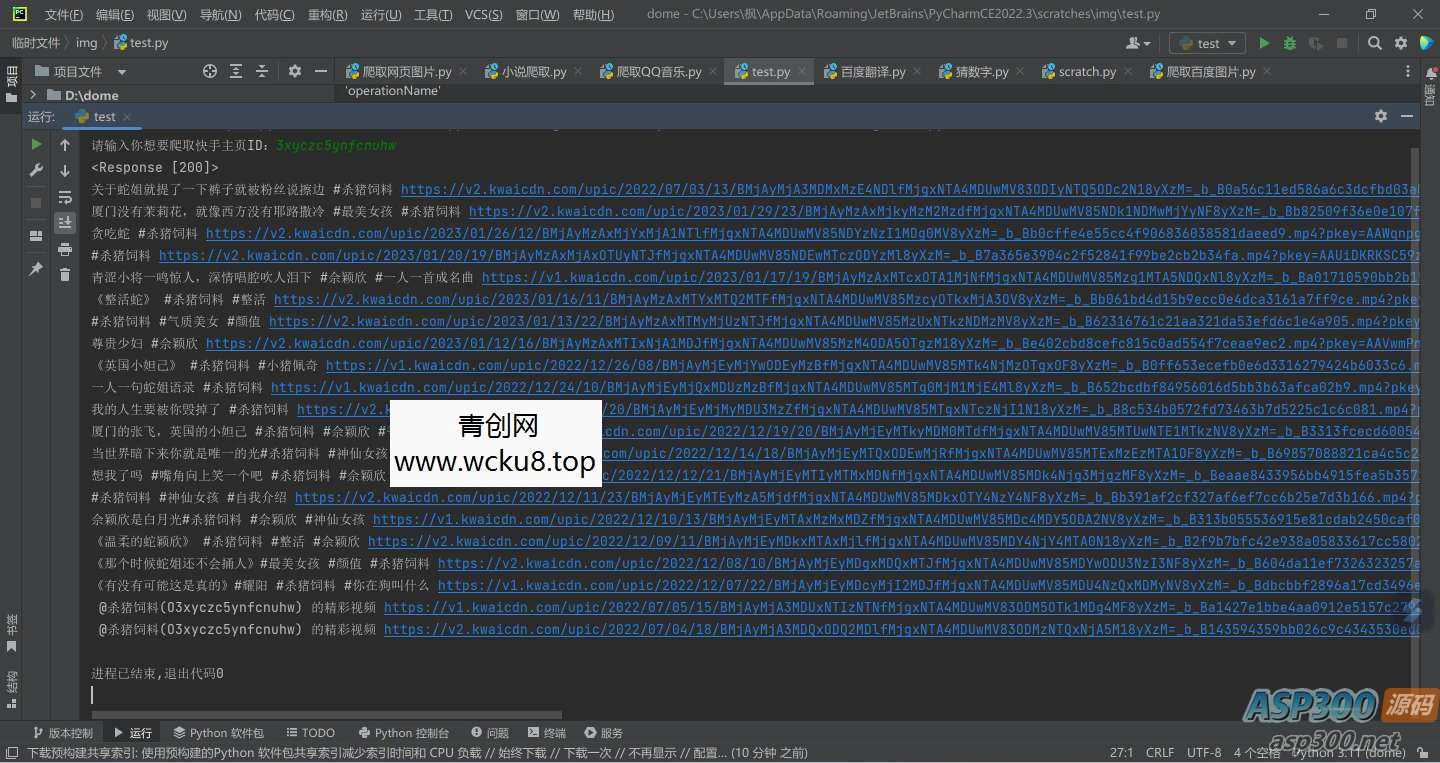
Task: Open the 问题 tool window
Action: tap(489, 732)
